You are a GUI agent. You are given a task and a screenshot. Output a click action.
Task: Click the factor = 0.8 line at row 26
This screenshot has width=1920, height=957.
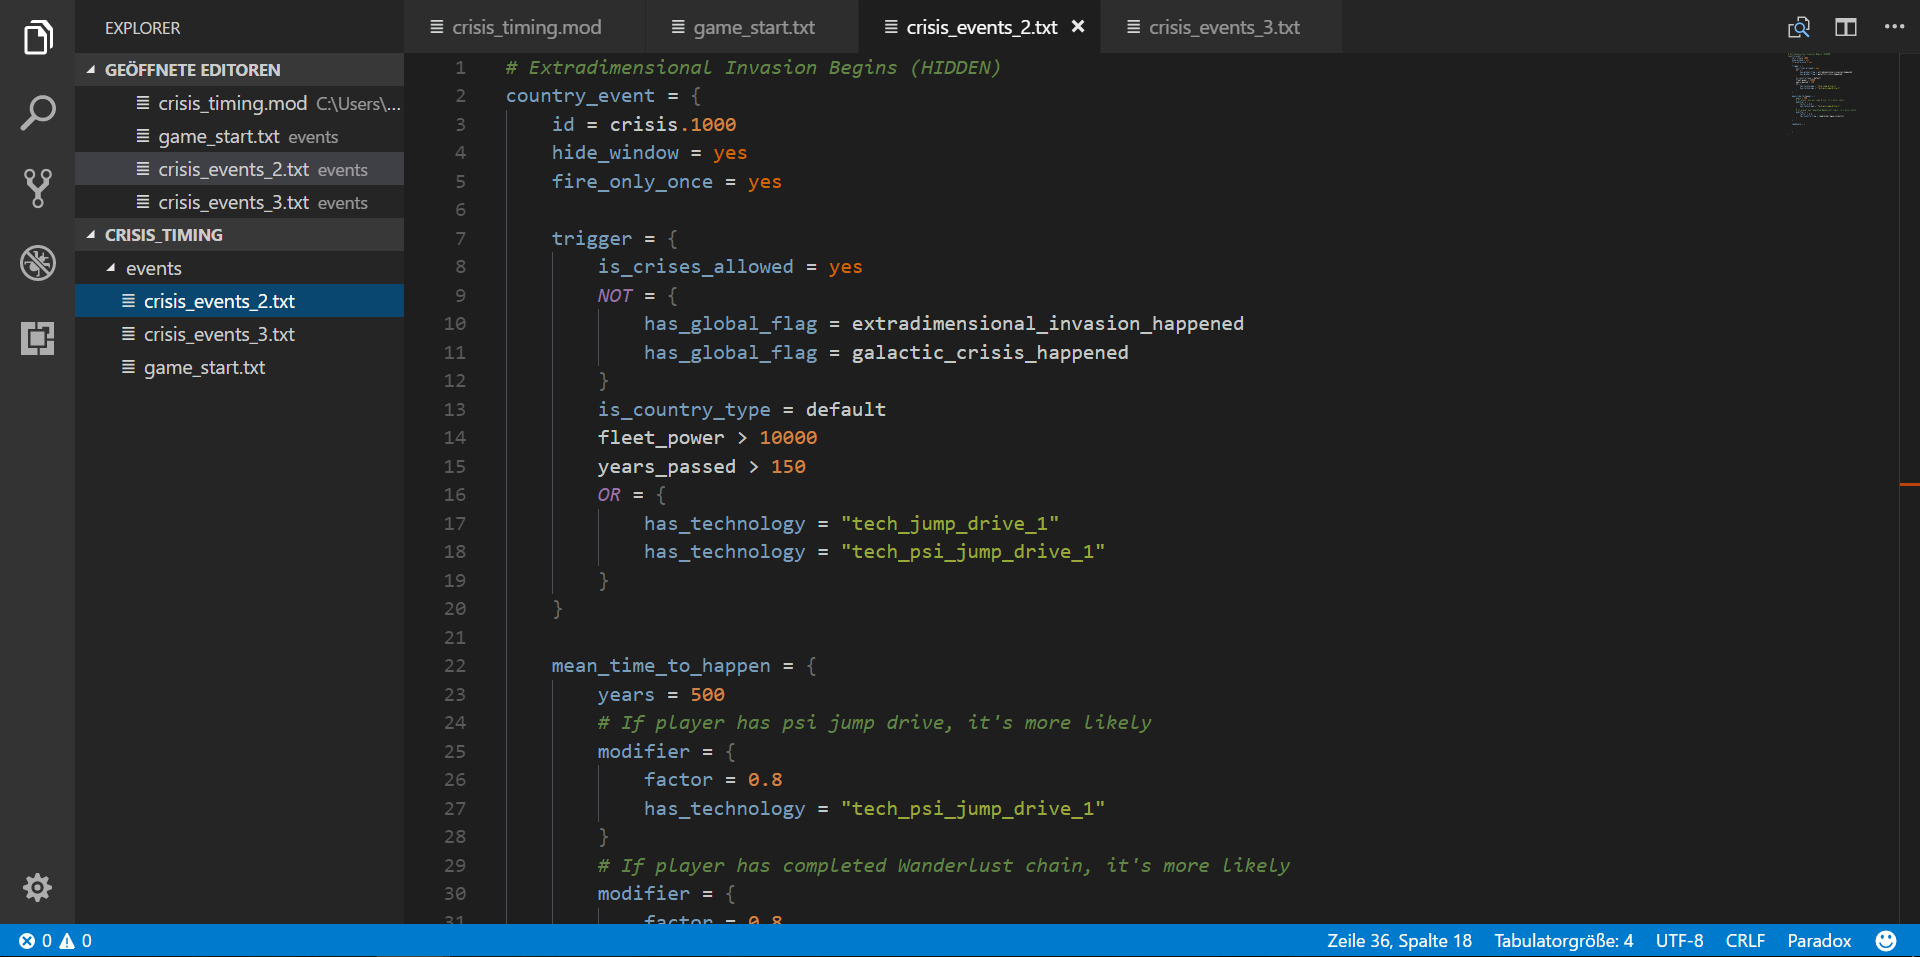tap(713, 780)
